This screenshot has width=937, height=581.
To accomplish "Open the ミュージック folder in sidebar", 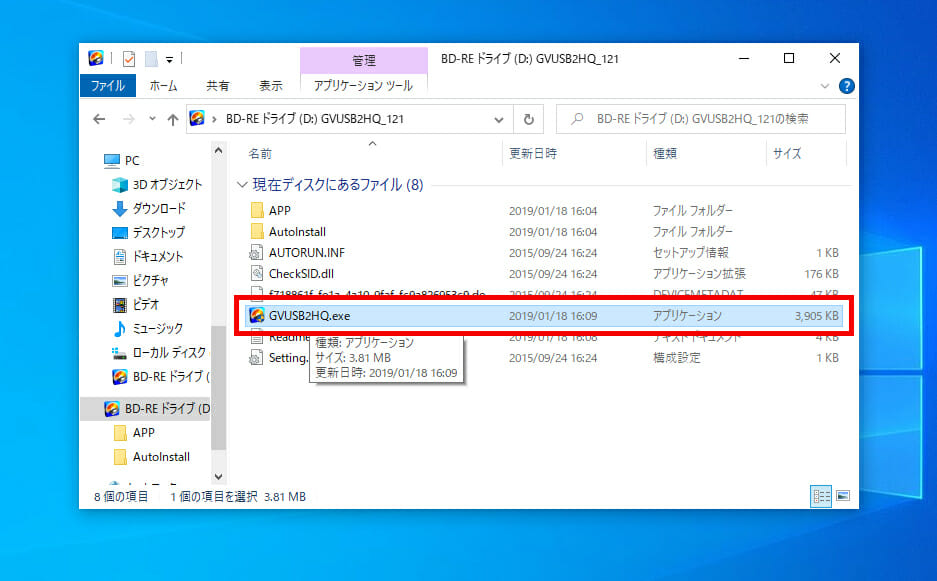I will click(157, 329).
